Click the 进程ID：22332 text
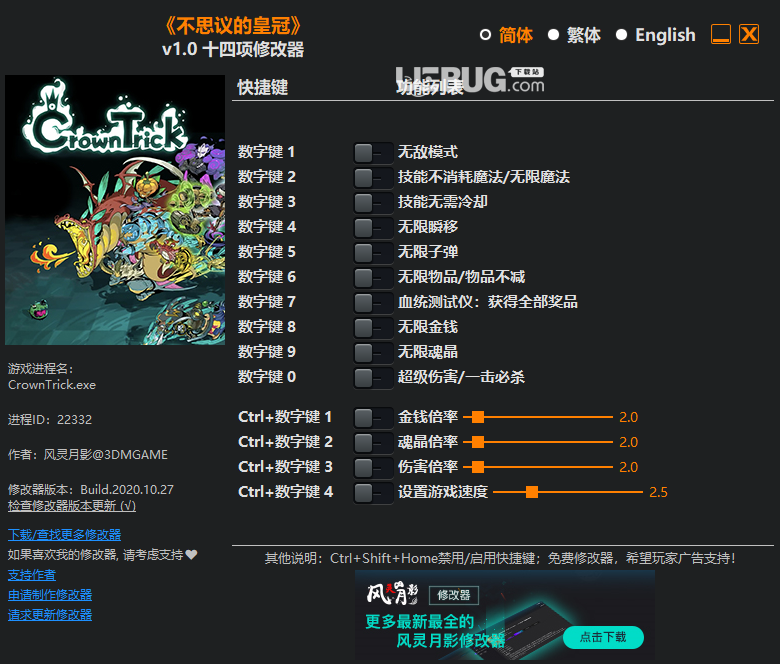This screenshot has height=664, width=780. pyautogui.click(x=50, y=420)
